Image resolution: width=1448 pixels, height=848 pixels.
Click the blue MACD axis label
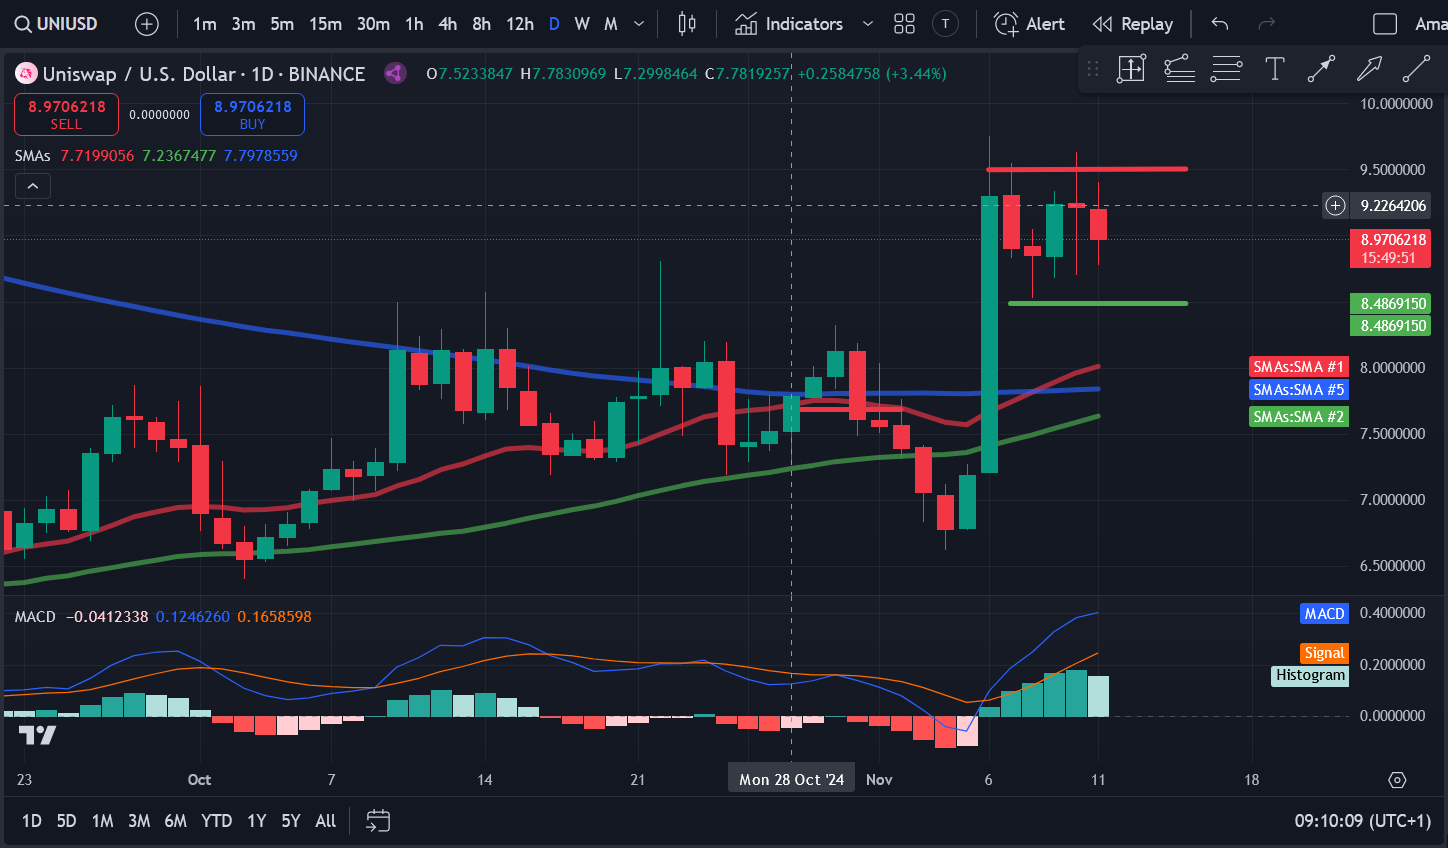click(1324, 614)
